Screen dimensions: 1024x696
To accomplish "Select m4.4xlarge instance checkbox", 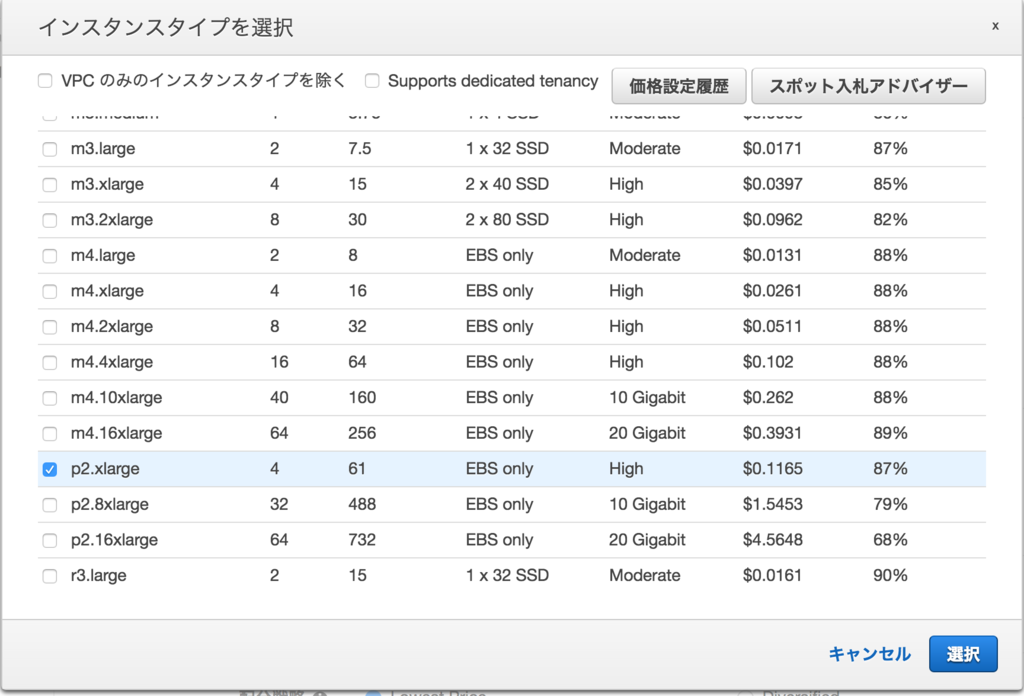I will click(x=50, y=362).
